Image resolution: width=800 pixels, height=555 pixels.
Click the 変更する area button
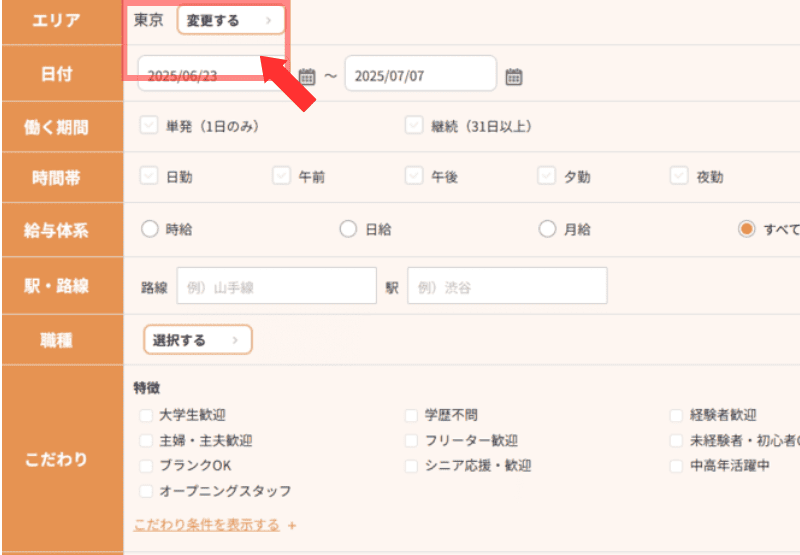tap(231, 20)
